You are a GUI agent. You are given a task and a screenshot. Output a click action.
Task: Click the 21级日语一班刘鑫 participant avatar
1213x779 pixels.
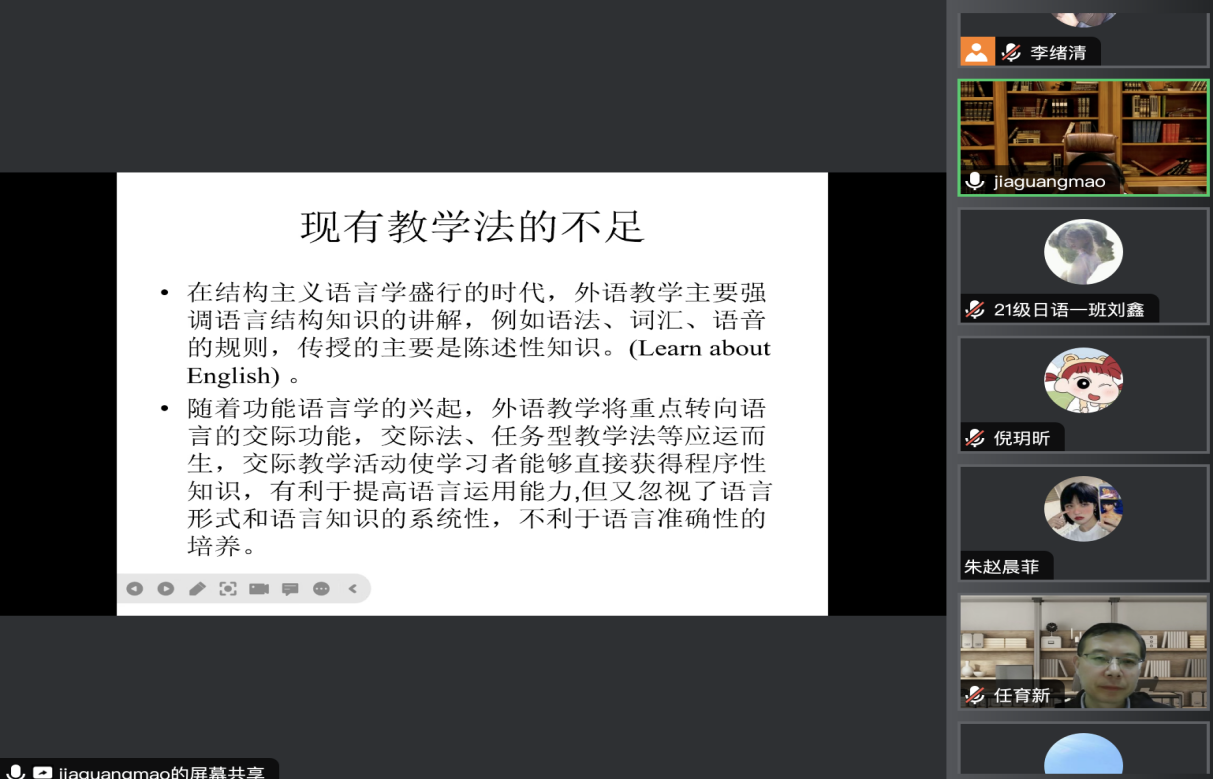(x=1083, y=252)
